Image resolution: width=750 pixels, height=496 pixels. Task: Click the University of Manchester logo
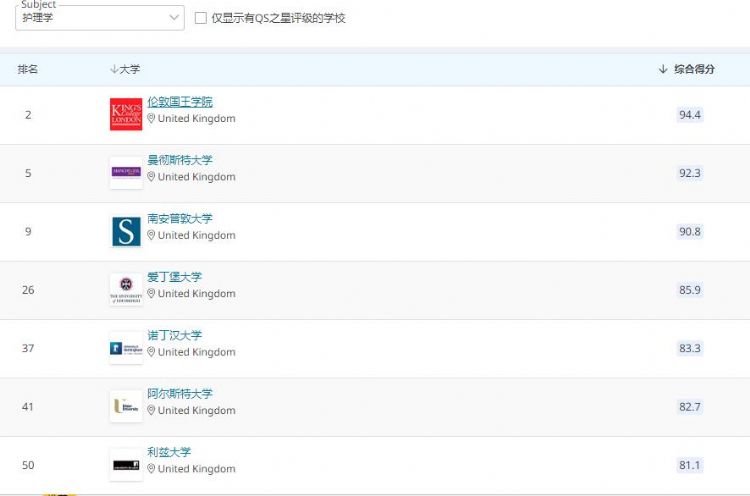point(126,172)
